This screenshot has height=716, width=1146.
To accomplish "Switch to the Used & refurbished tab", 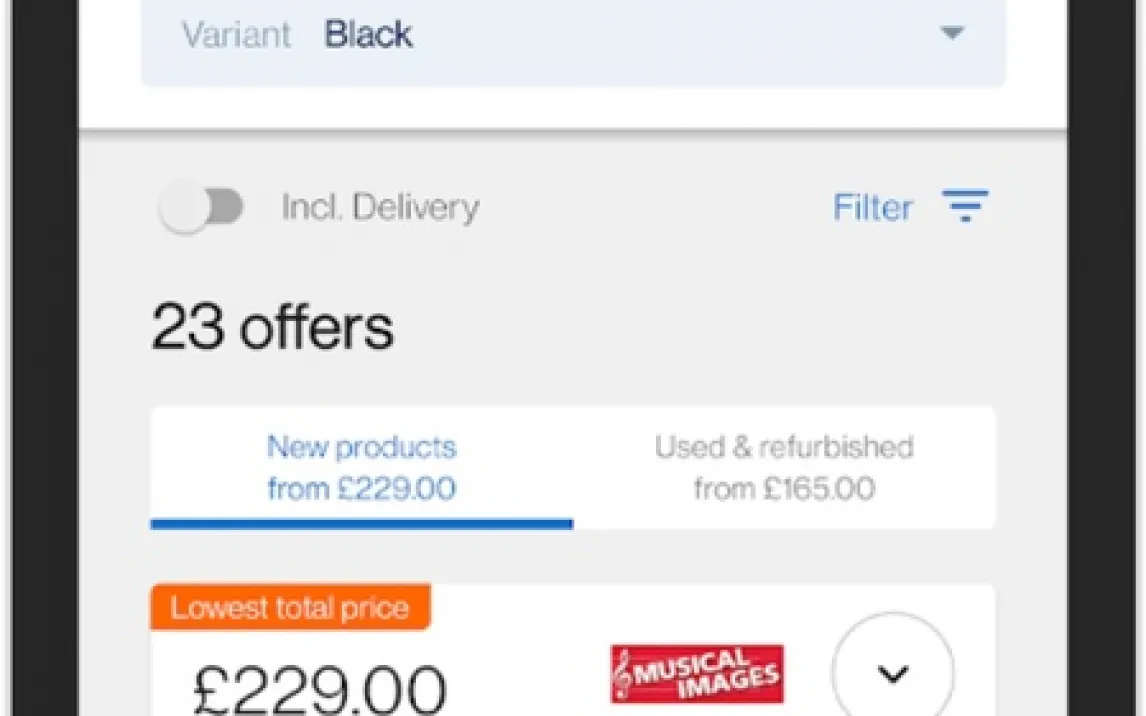I will (784, 447).
